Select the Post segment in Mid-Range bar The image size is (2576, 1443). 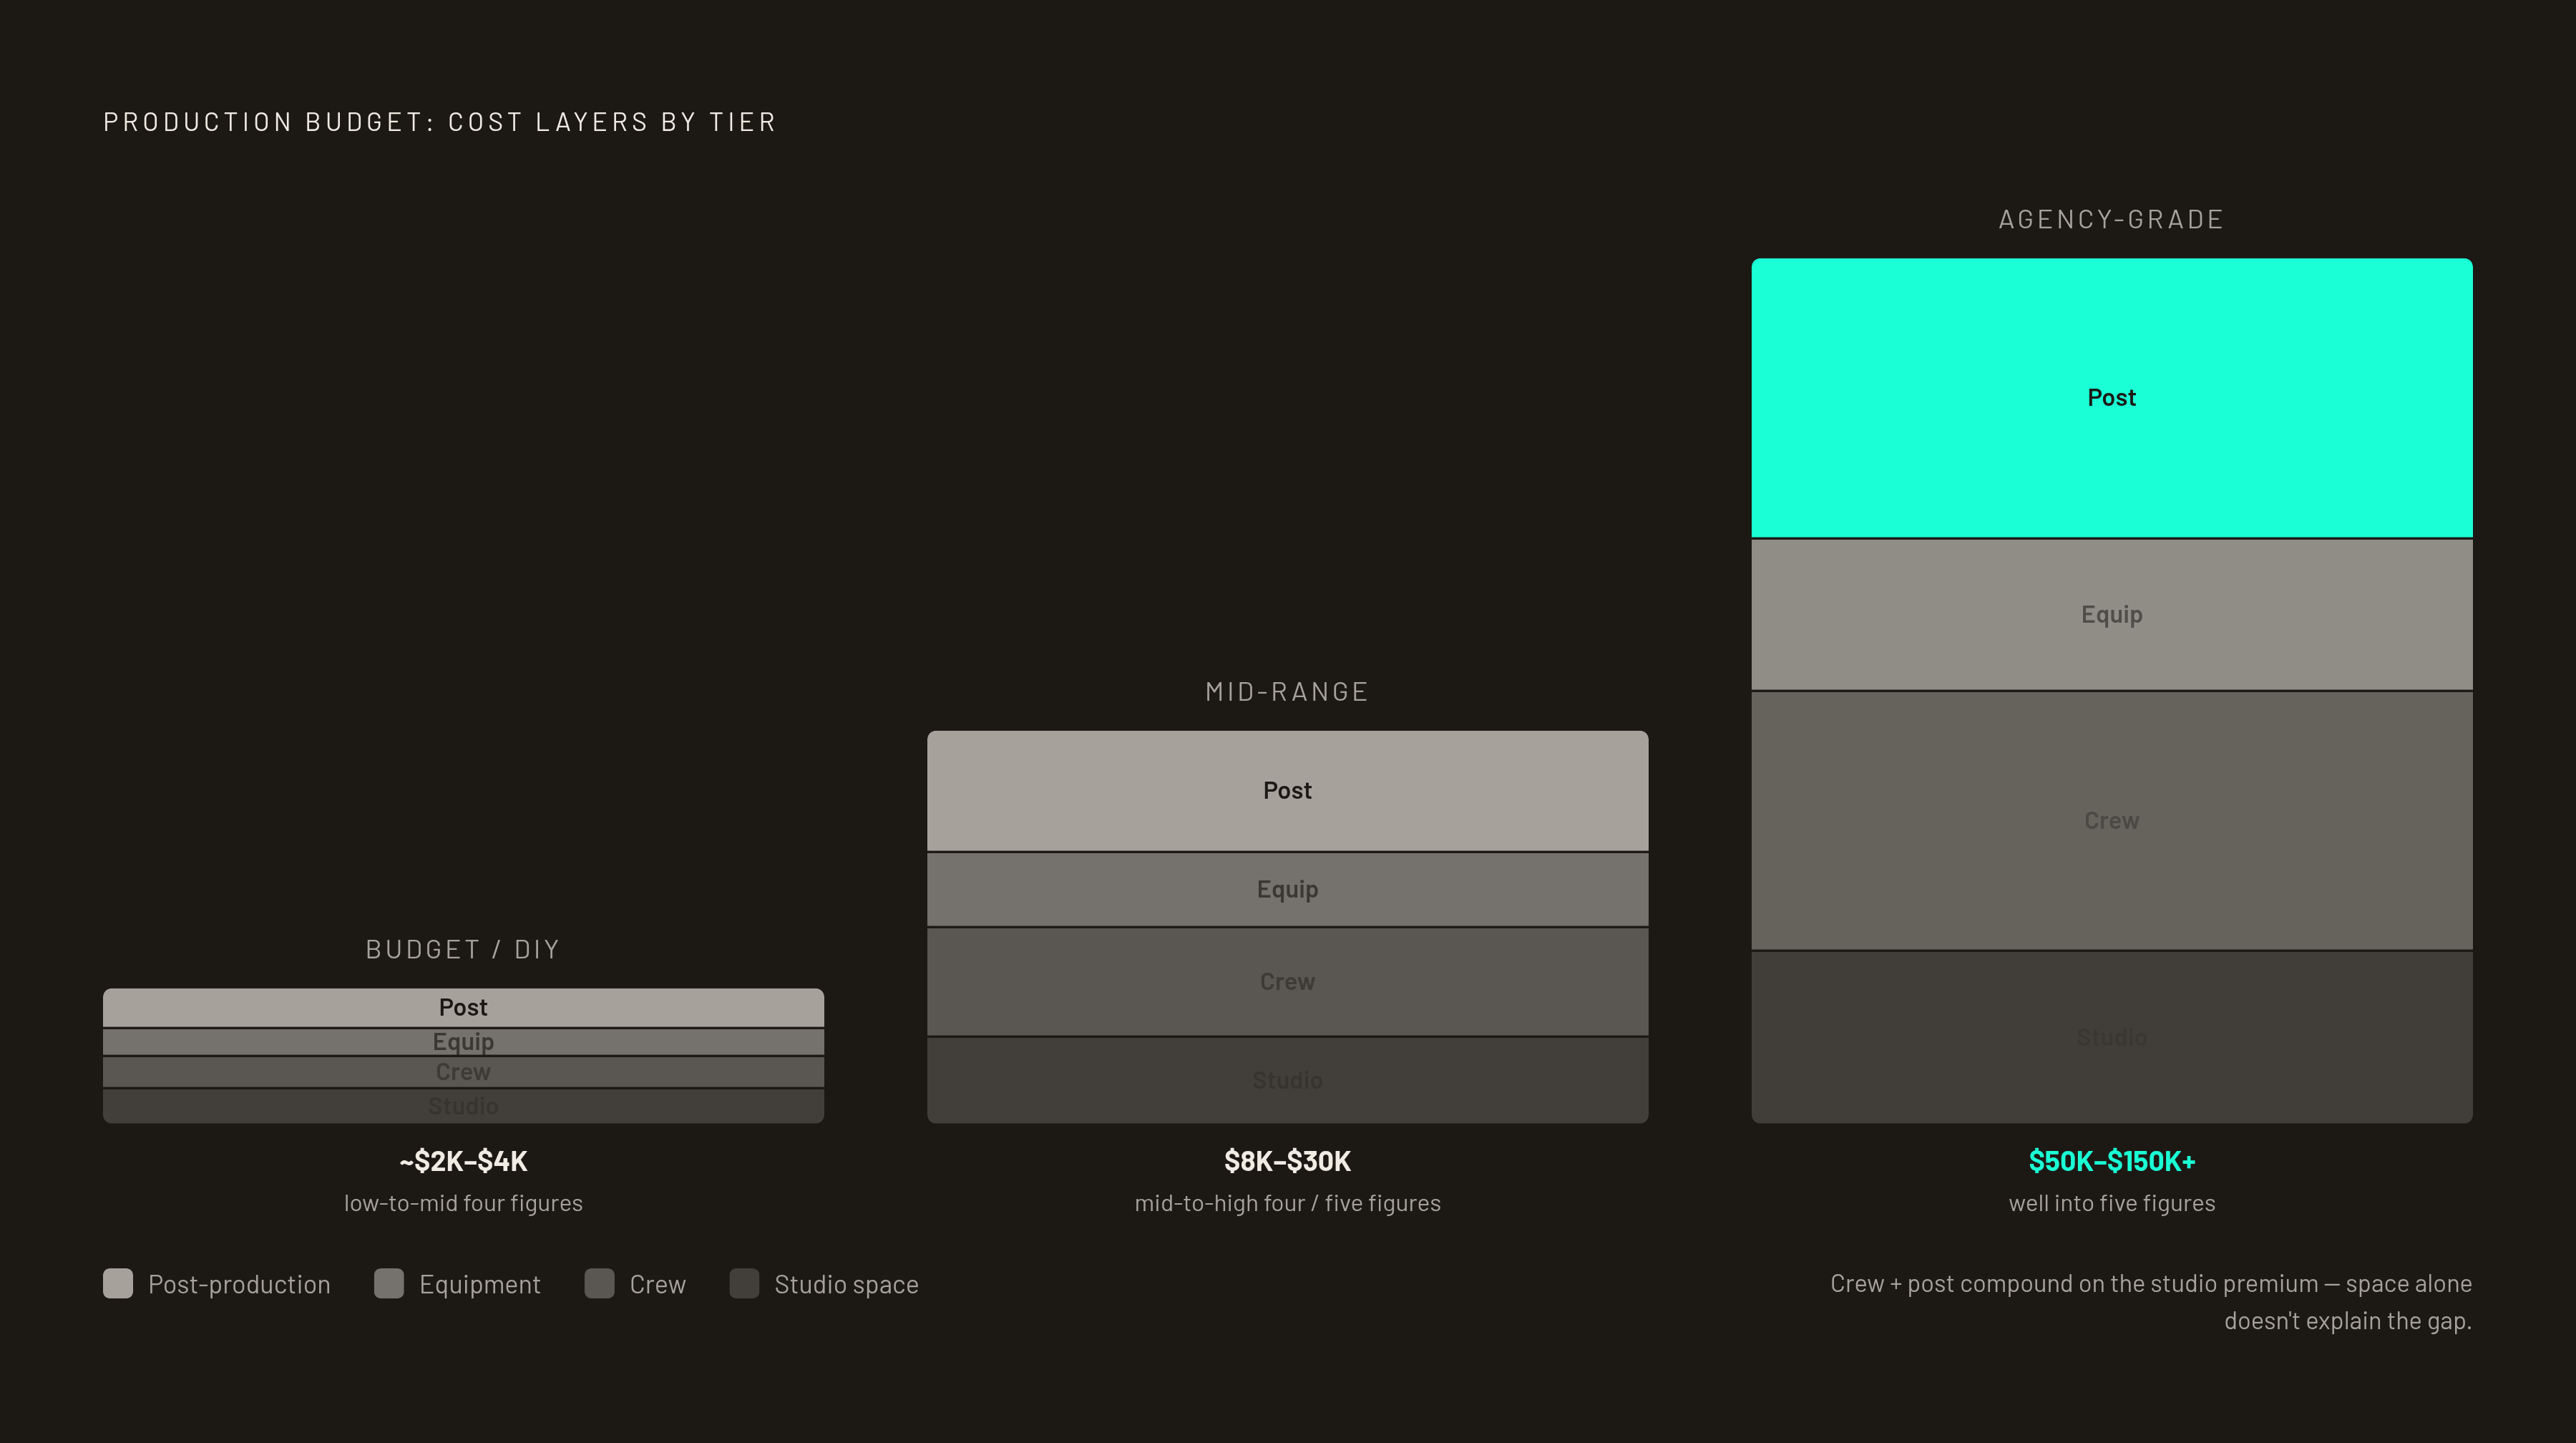pyautogui.click(x=1288, y=791)
